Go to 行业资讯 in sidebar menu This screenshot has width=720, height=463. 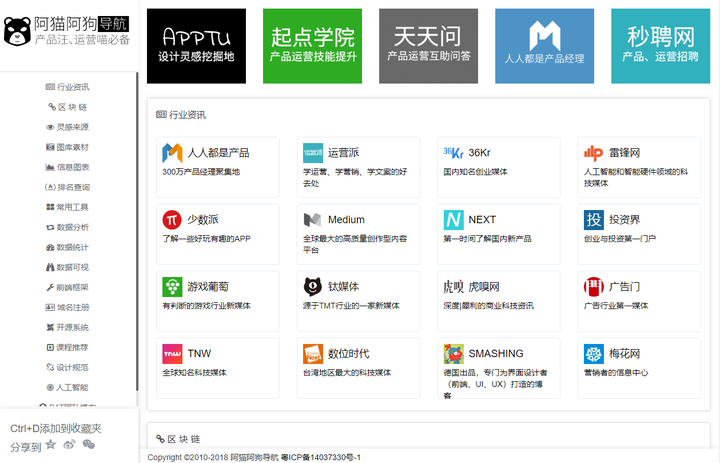coord(68,87)
